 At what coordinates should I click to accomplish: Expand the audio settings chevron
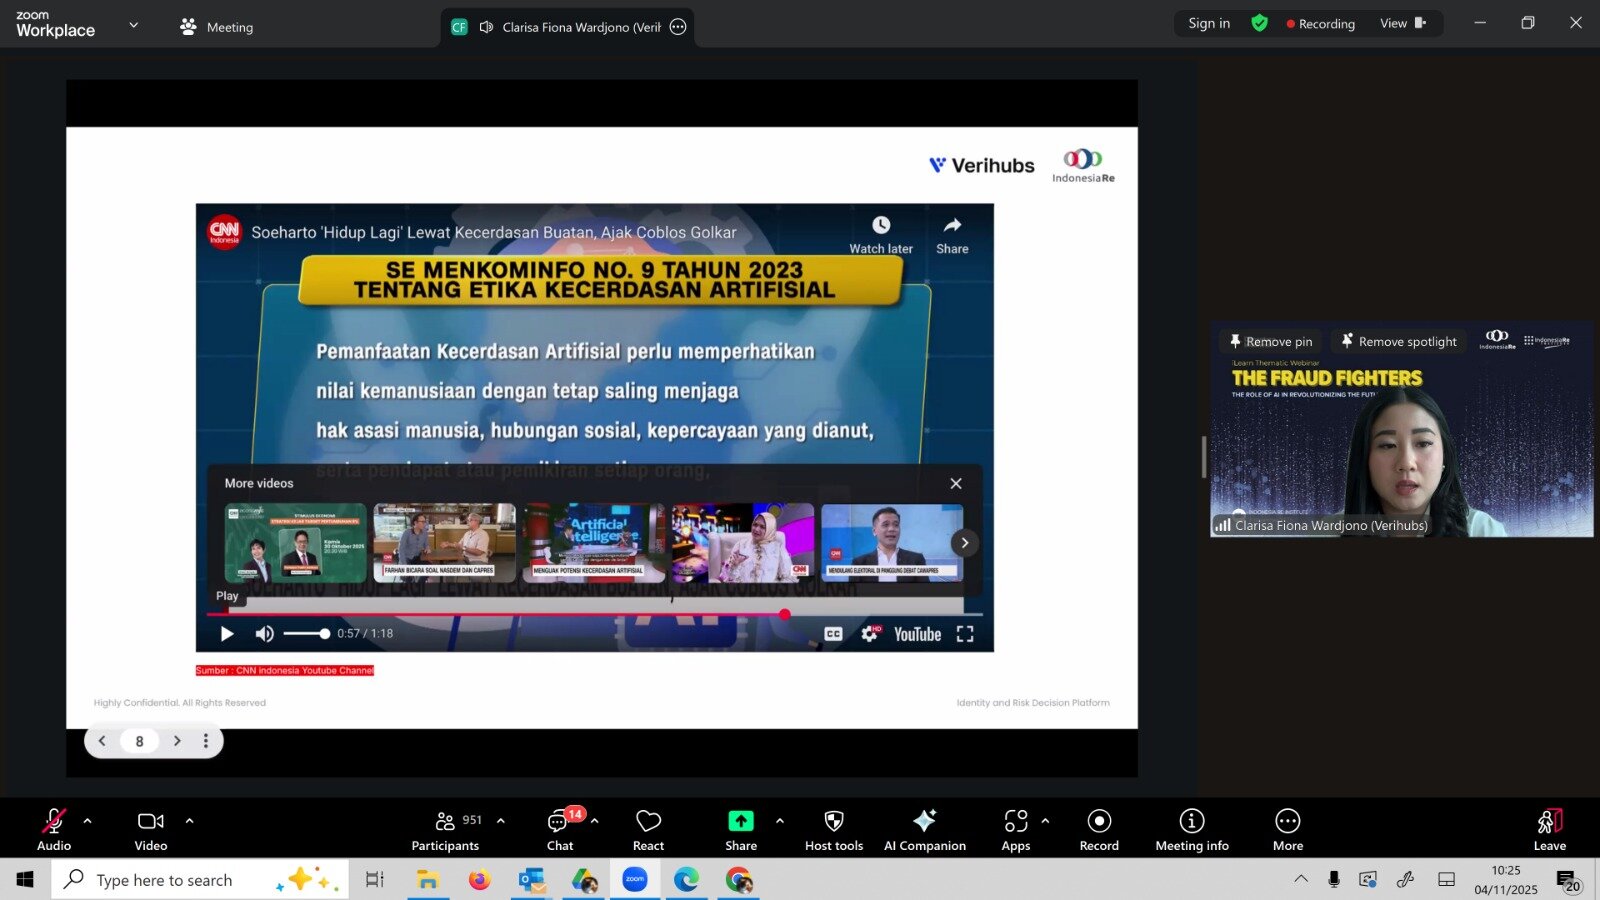pos(86,820)
